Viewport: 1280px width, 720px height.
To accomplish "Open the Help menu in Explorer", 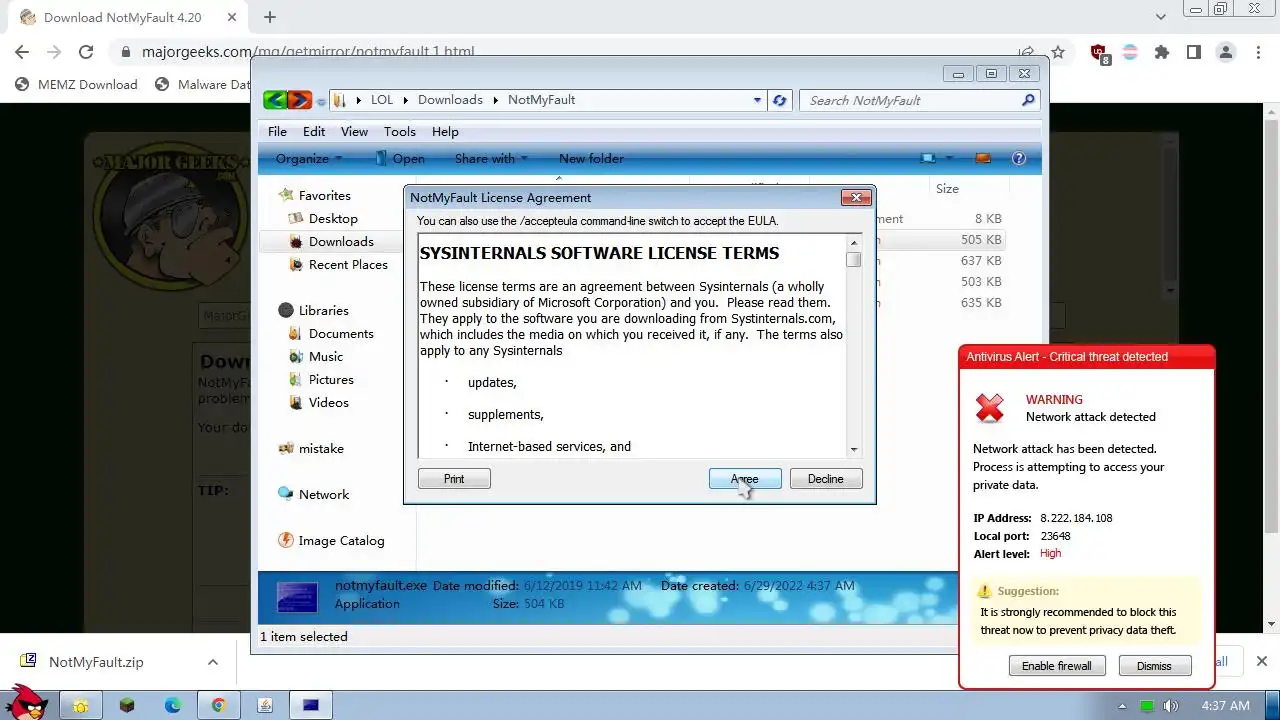I will [x=445, y=131].
